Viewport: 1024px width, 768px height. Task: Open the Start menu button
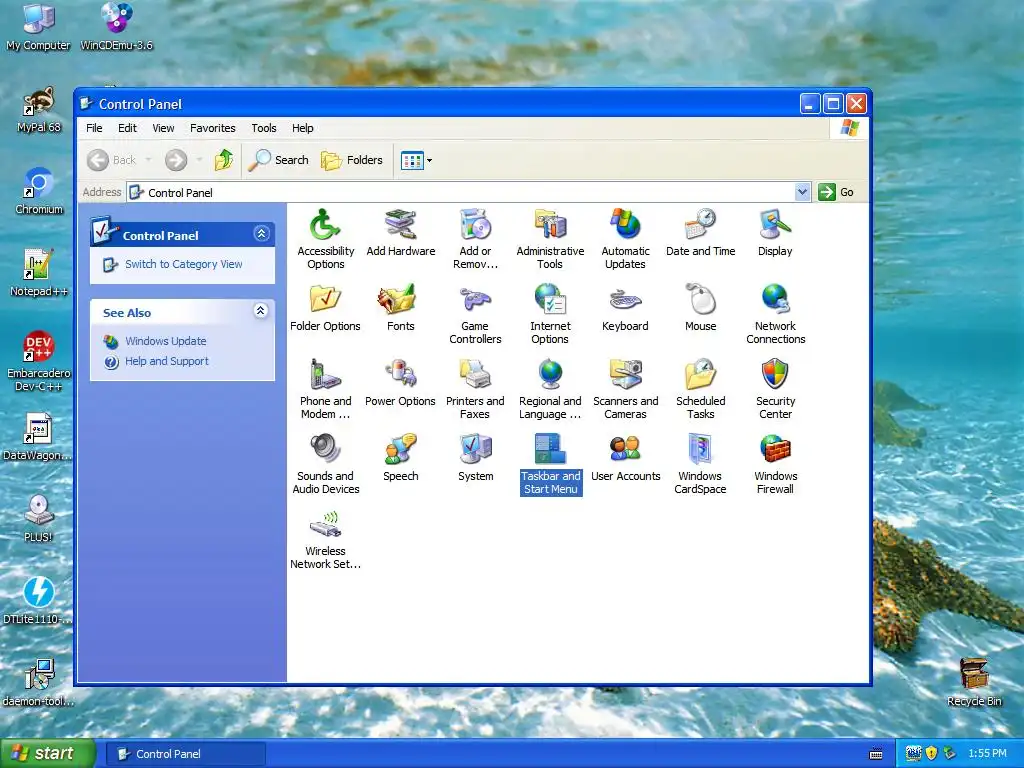[x=48, y=754]
